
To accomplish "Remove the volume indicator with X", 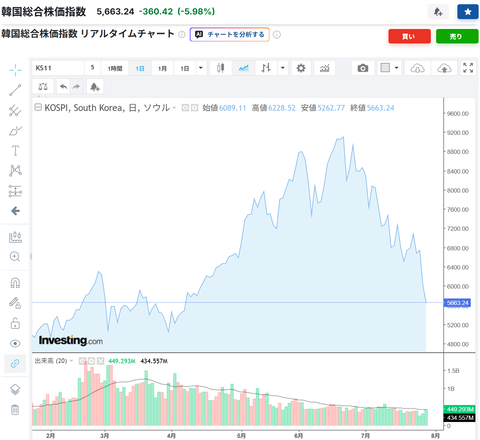I will [100, 361].
